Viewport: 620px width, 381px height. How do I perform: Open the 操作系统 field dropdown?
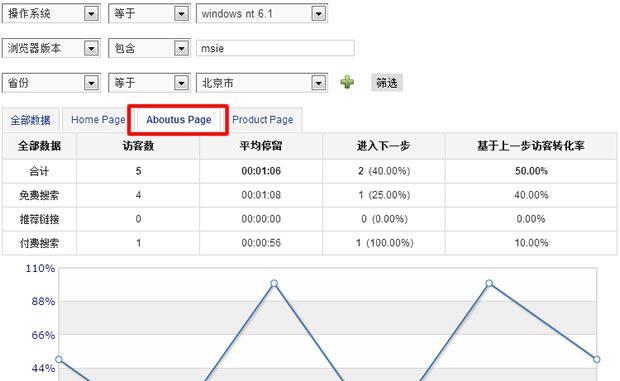[51, 14]
